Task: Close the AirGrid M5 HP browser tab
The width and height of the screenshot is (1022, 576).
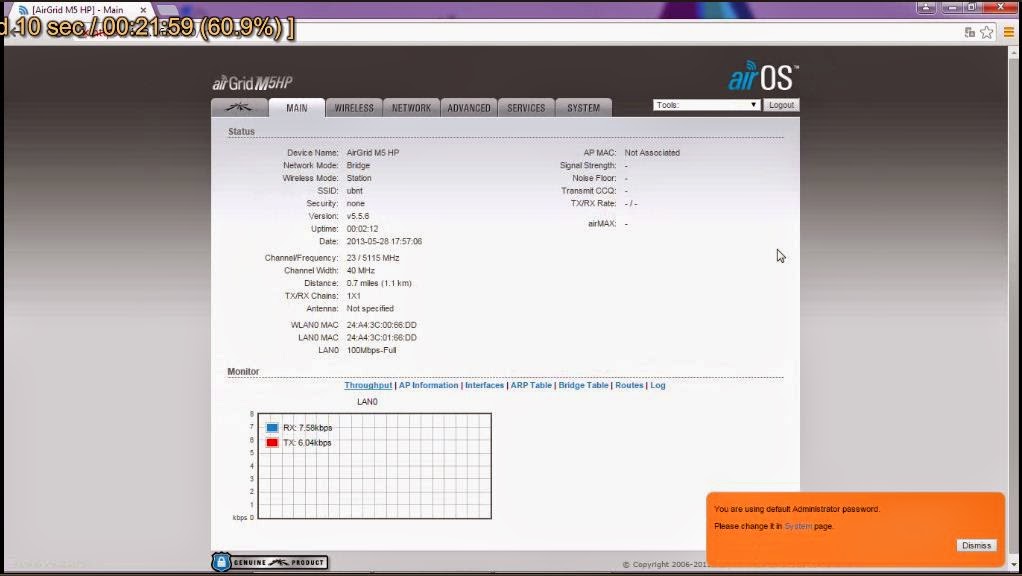Action: click(143, 10)
